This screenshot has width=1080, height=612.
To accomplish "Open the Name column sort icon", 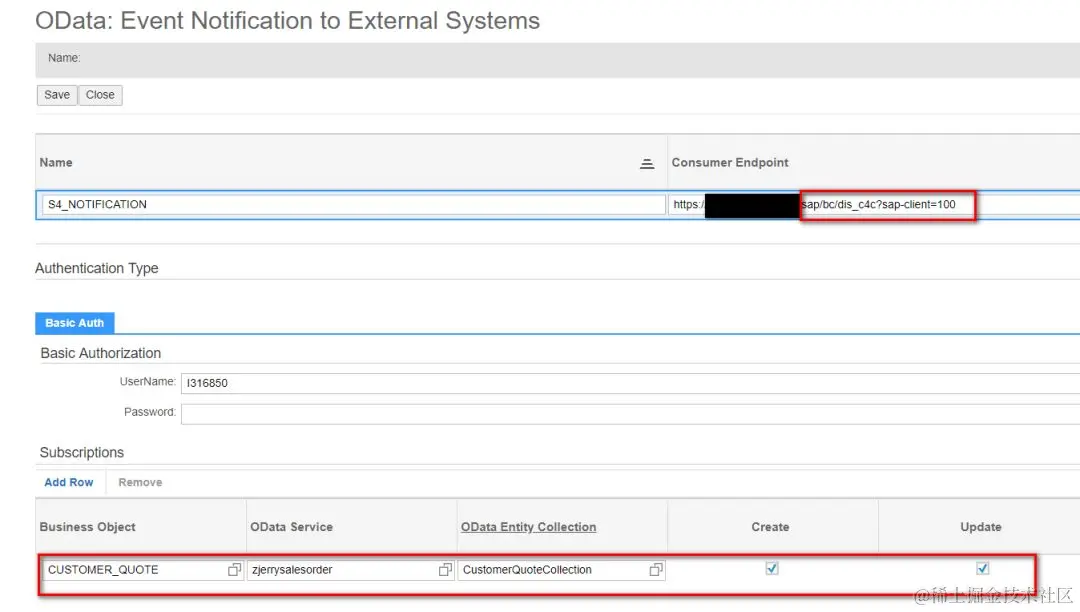I will click(x=647, y=164).
